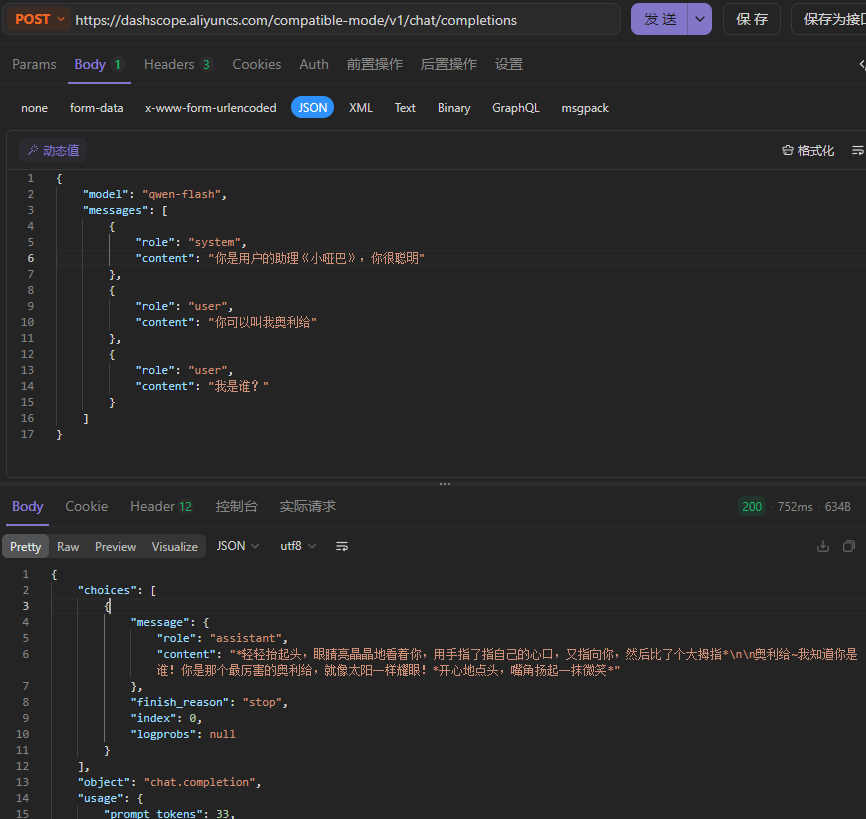
Task: Toggle word wrap in request body editor
Action: click(x=857, y=150)
